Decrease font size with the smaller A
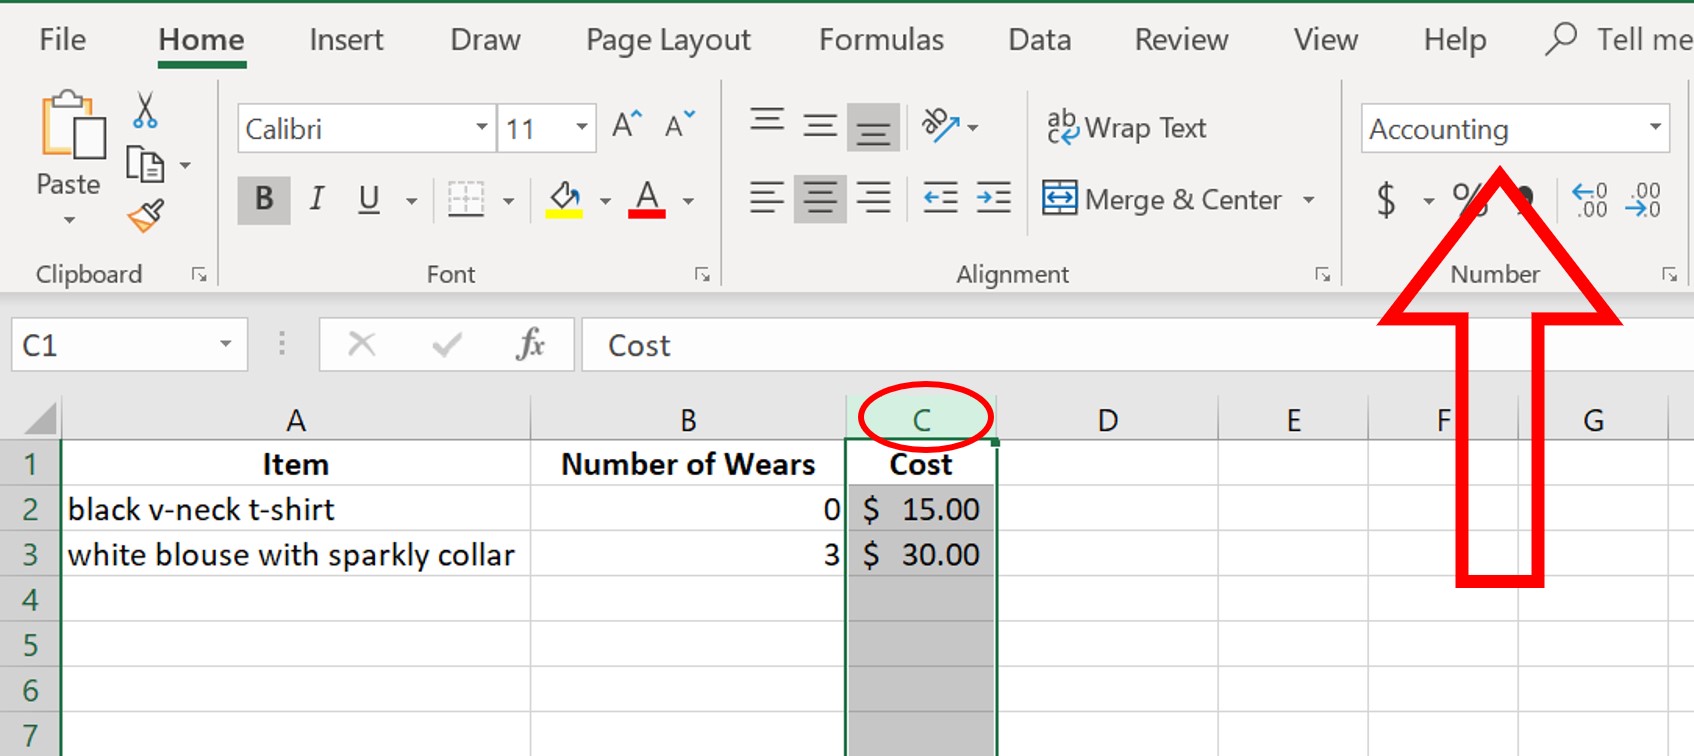 click(679, 126)
